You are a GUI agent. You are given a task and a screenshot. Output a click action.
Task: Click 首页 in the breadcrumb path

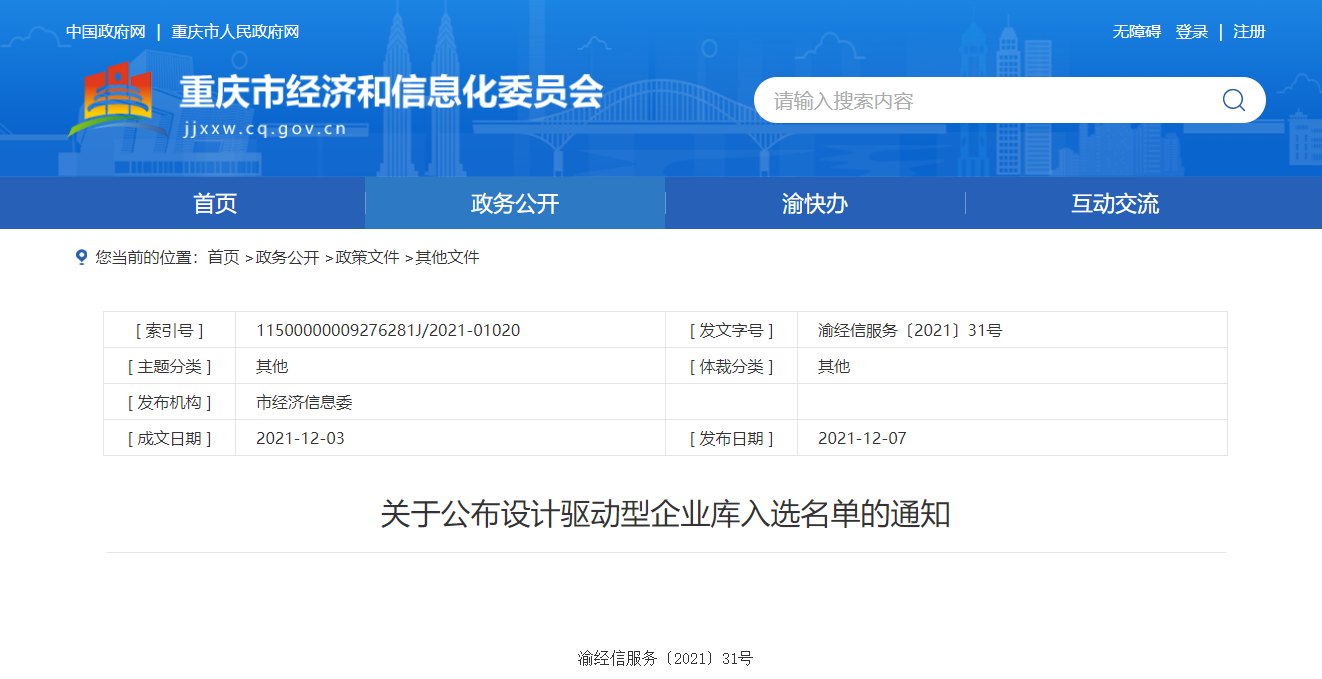coord(223,257)
